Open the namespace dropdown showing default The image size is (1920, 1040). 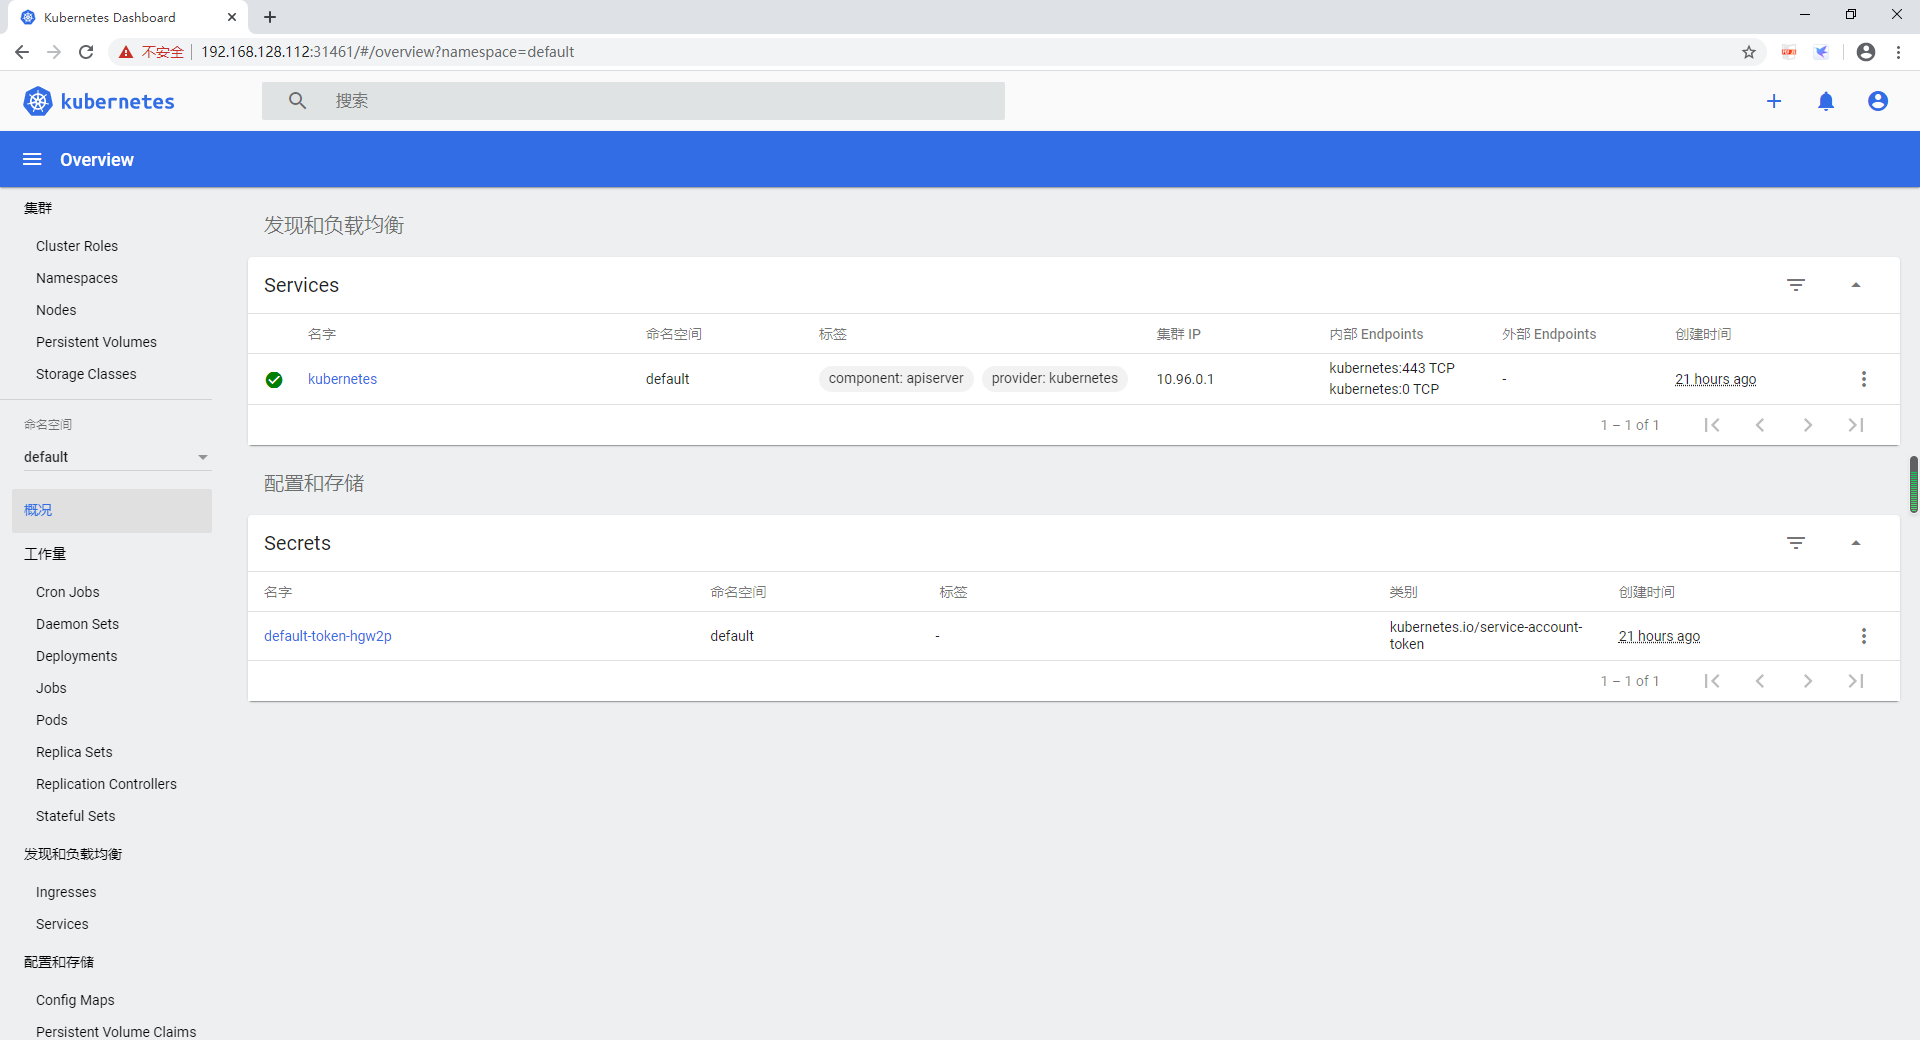pyautogui.click(x=116, y=457)
